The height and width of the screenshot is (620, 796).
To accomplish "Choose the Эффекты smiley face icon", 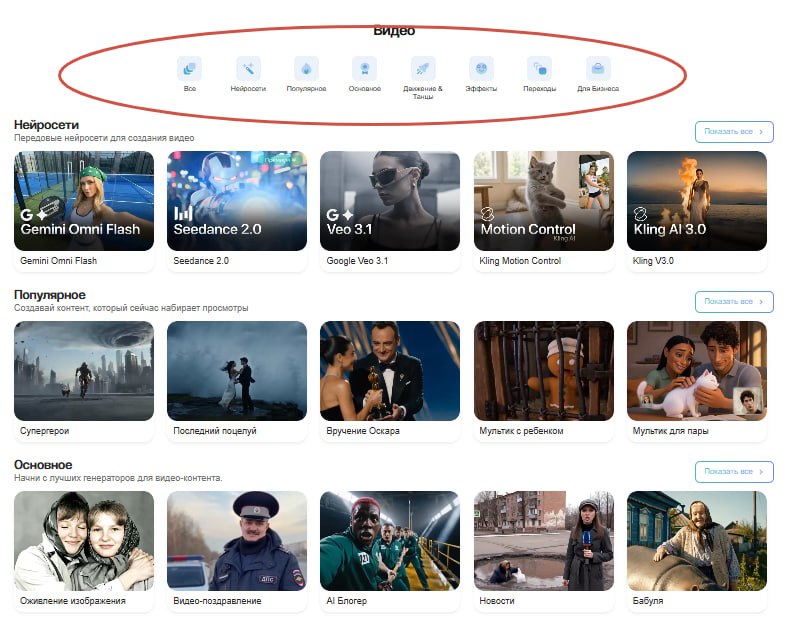I will [481, 69].
